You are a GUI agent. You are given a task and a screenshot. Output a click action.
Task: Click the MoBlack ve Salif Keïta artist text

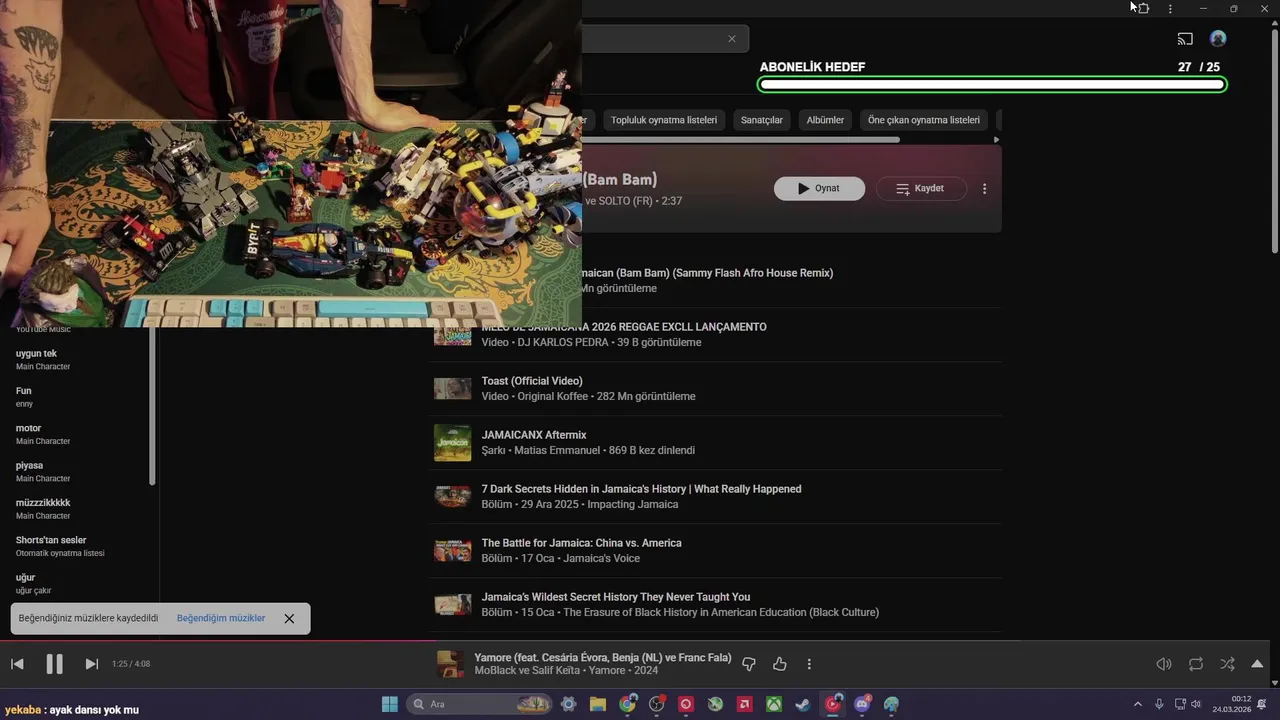pyautogui.click(x=529, y=670)
